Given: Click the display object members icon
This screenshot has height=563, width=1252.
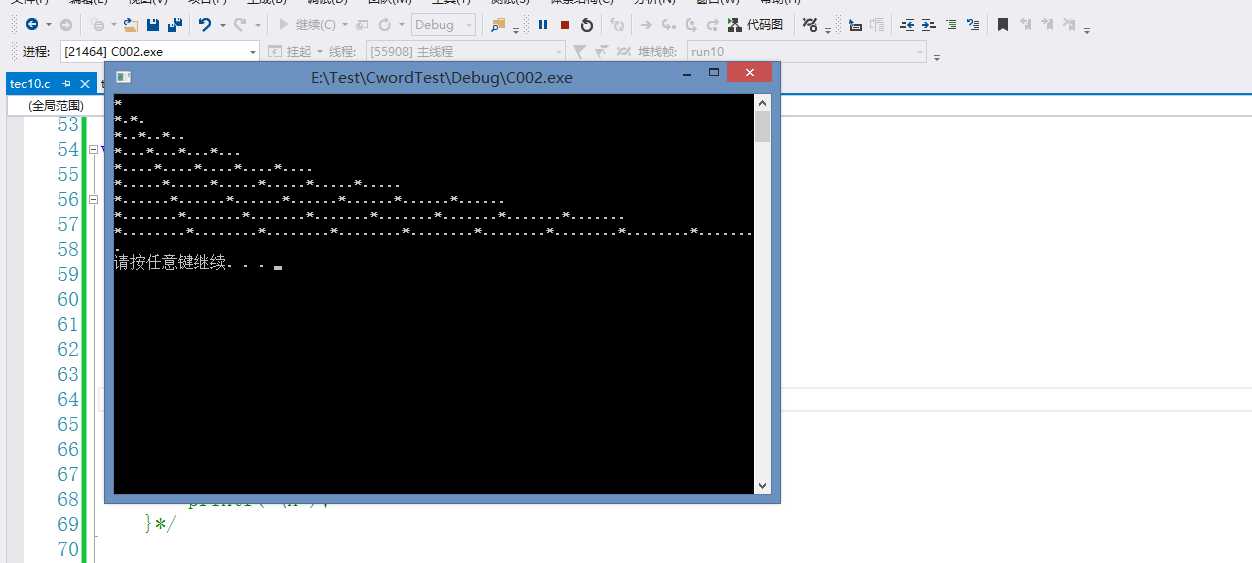Looking at the screenshot, I should coord(856,24).
